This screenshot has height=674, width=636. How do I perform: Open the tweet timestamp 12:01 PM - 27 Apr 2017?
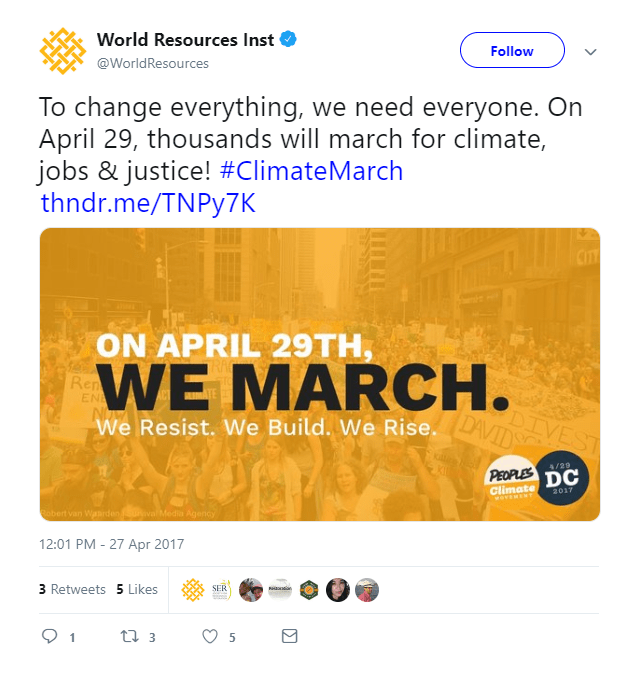click(x=112, y=545)
